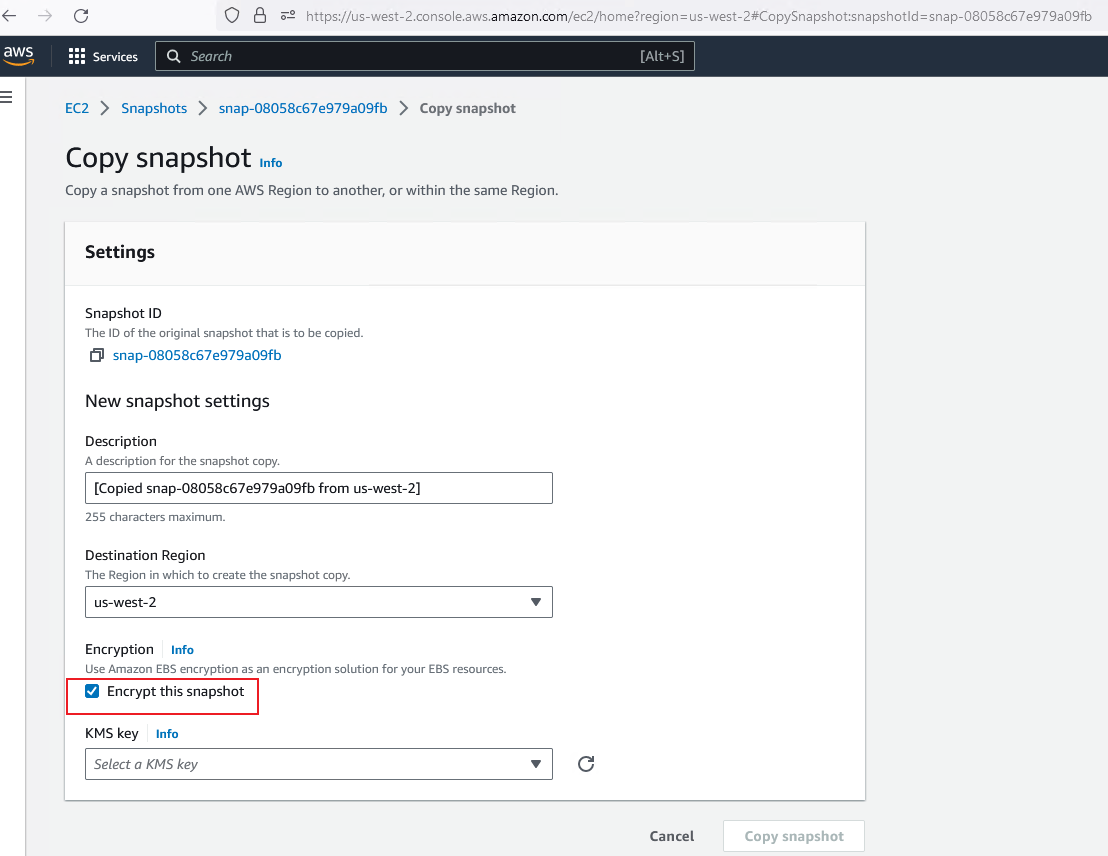The image size is (1108, 856).
Task: Open the Services grid menu
Action: pyautogui.click(x=102, y=57)
